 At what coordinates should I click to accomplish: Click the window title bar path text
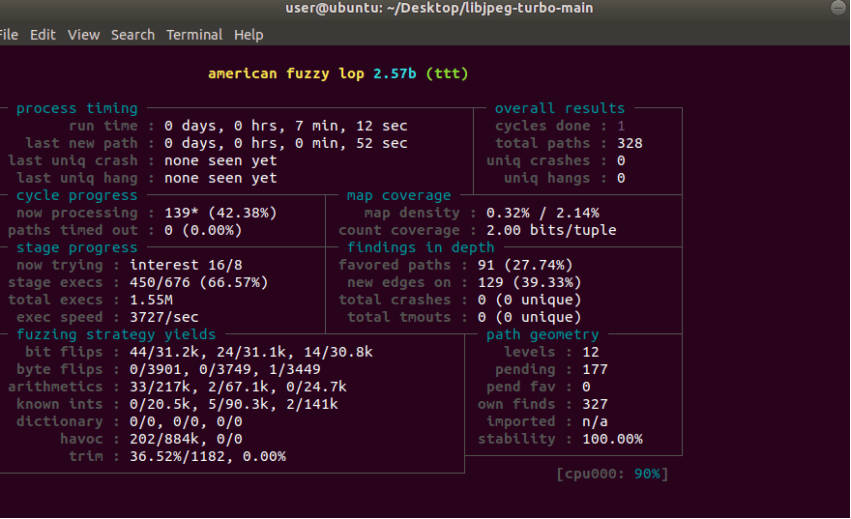(425, 9)
